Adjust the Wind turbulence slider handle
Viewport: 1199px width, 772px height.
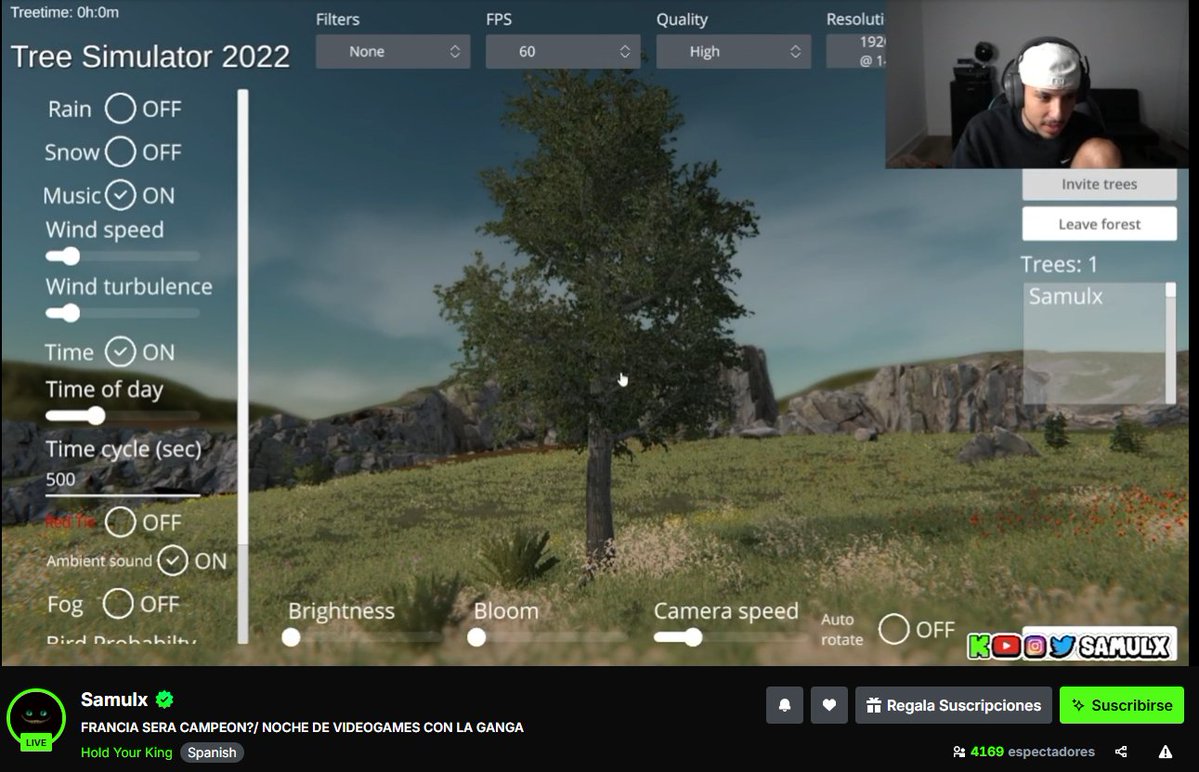coord(70,313)
